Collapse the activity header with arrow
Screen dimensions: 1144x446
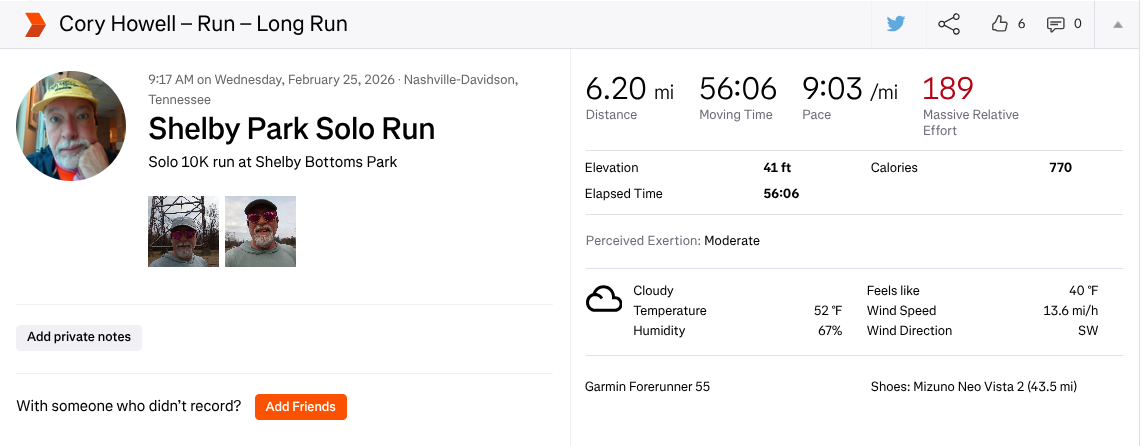pos(1118,24)
